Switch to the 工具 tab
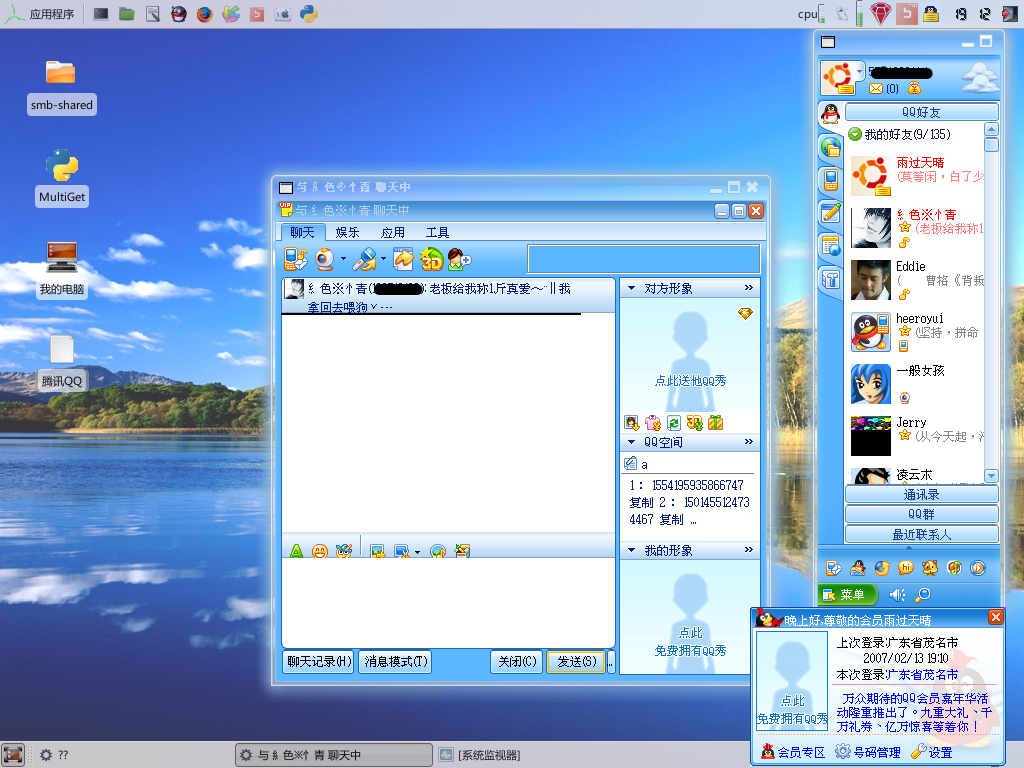The image size is (1024, 768). point(437,232)
